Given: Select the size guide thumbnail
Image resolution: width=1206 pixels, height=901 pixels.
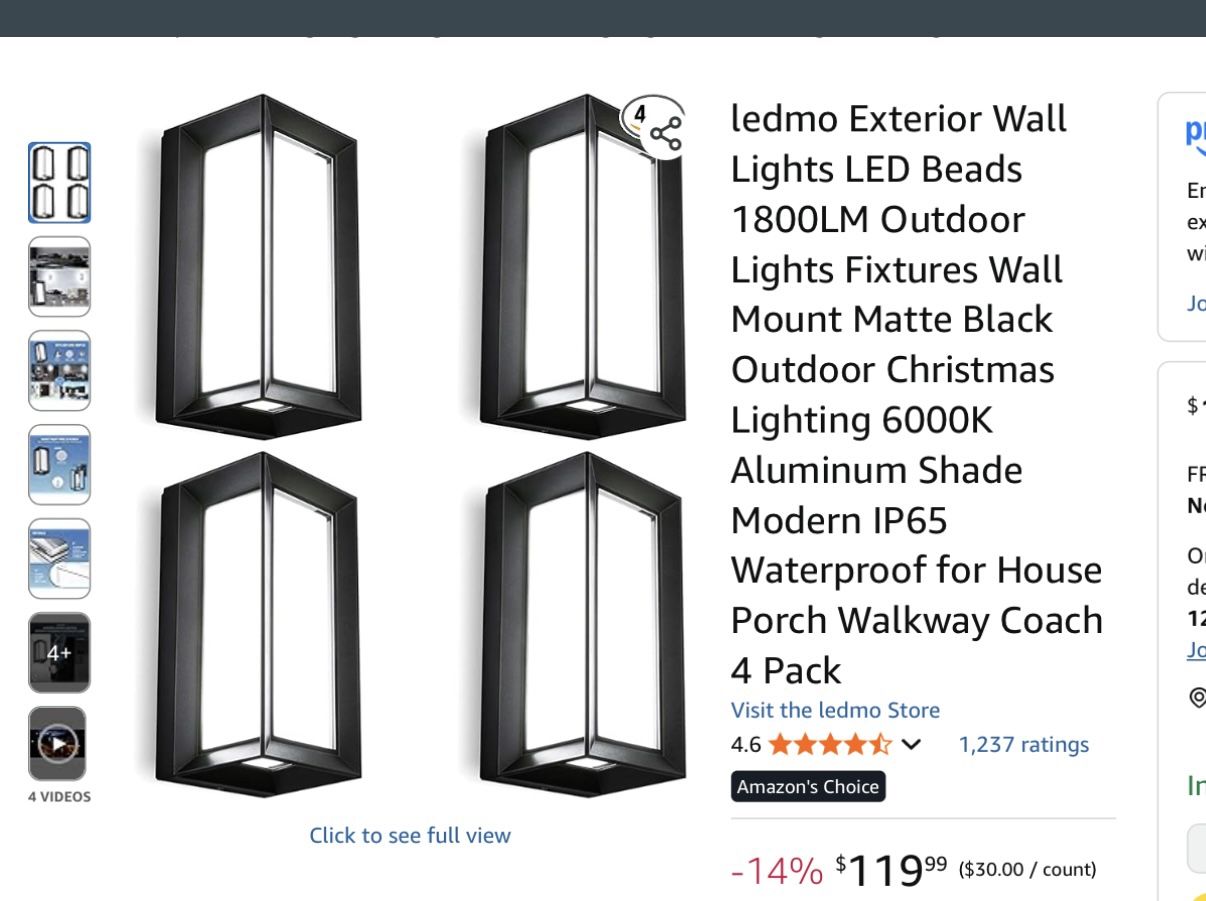Looking at the screenshot, I should 60,464.
